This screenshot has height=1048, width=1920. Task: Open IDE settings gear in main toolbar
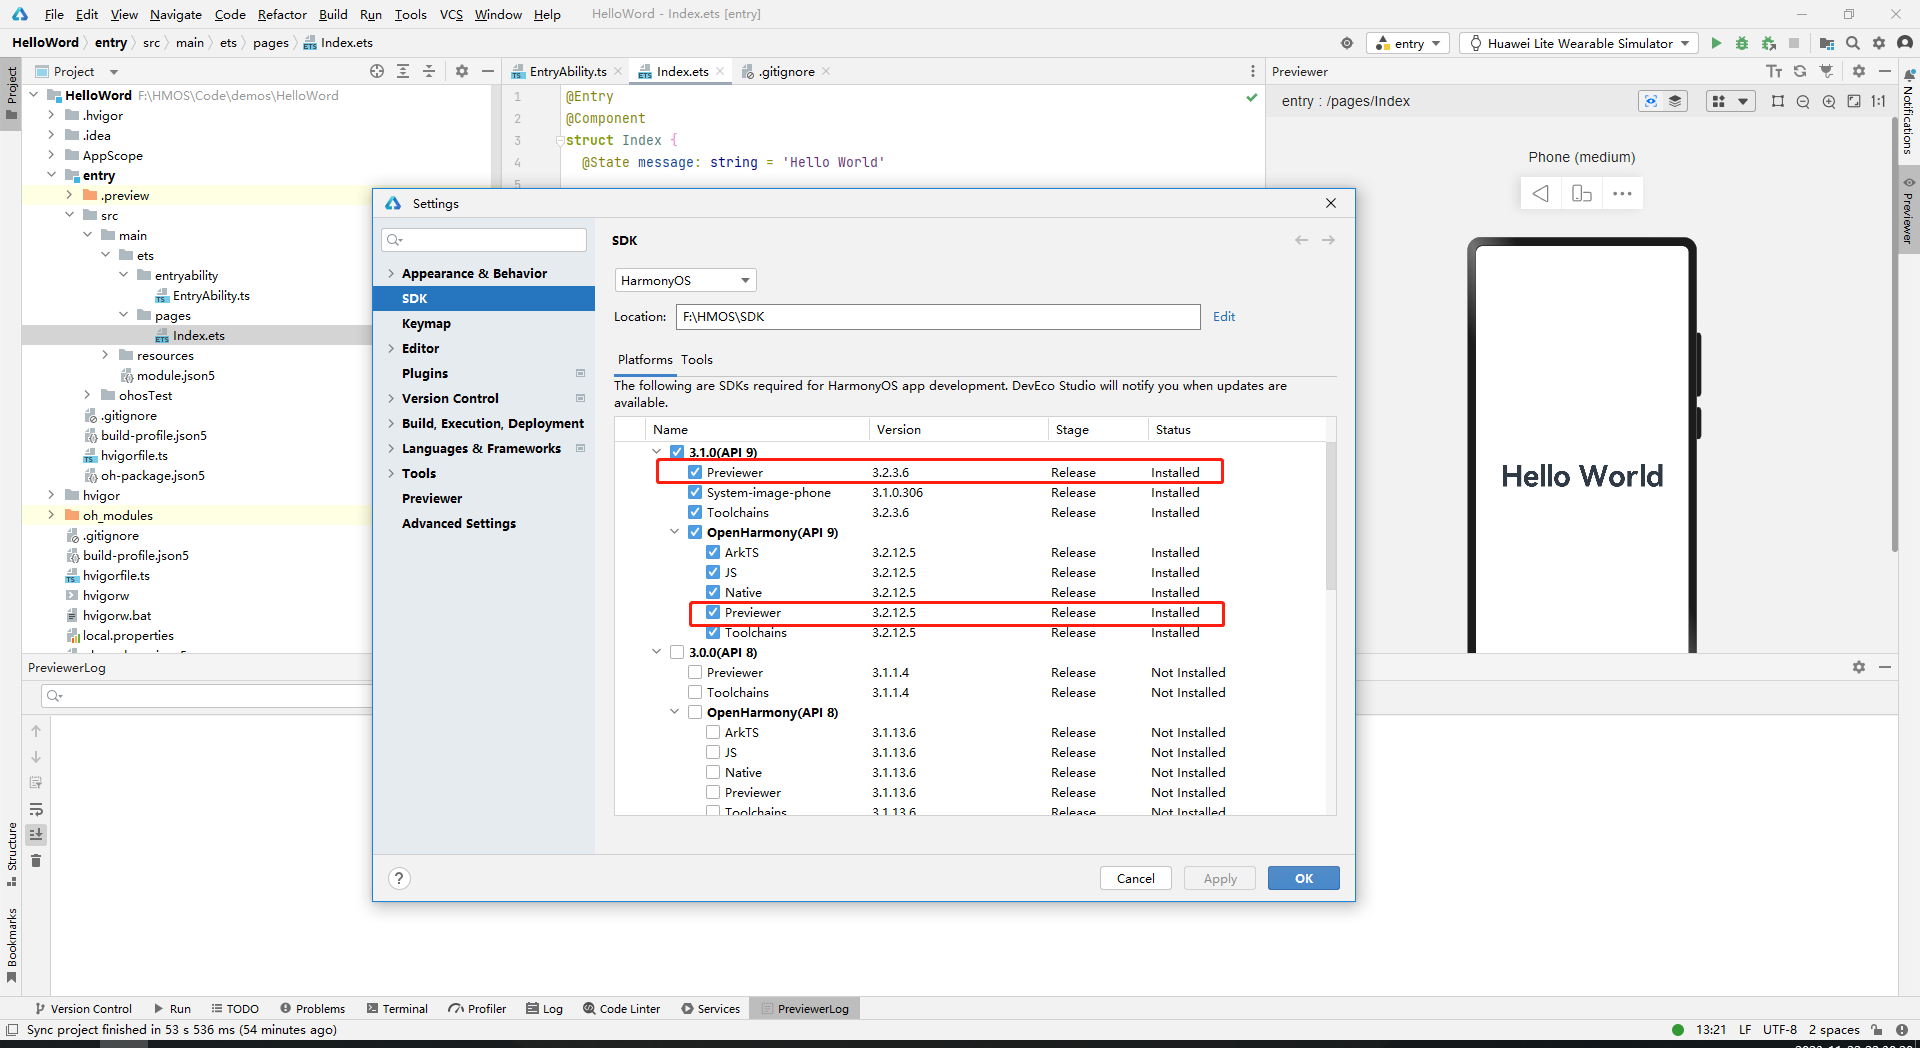pos(1879,43)
